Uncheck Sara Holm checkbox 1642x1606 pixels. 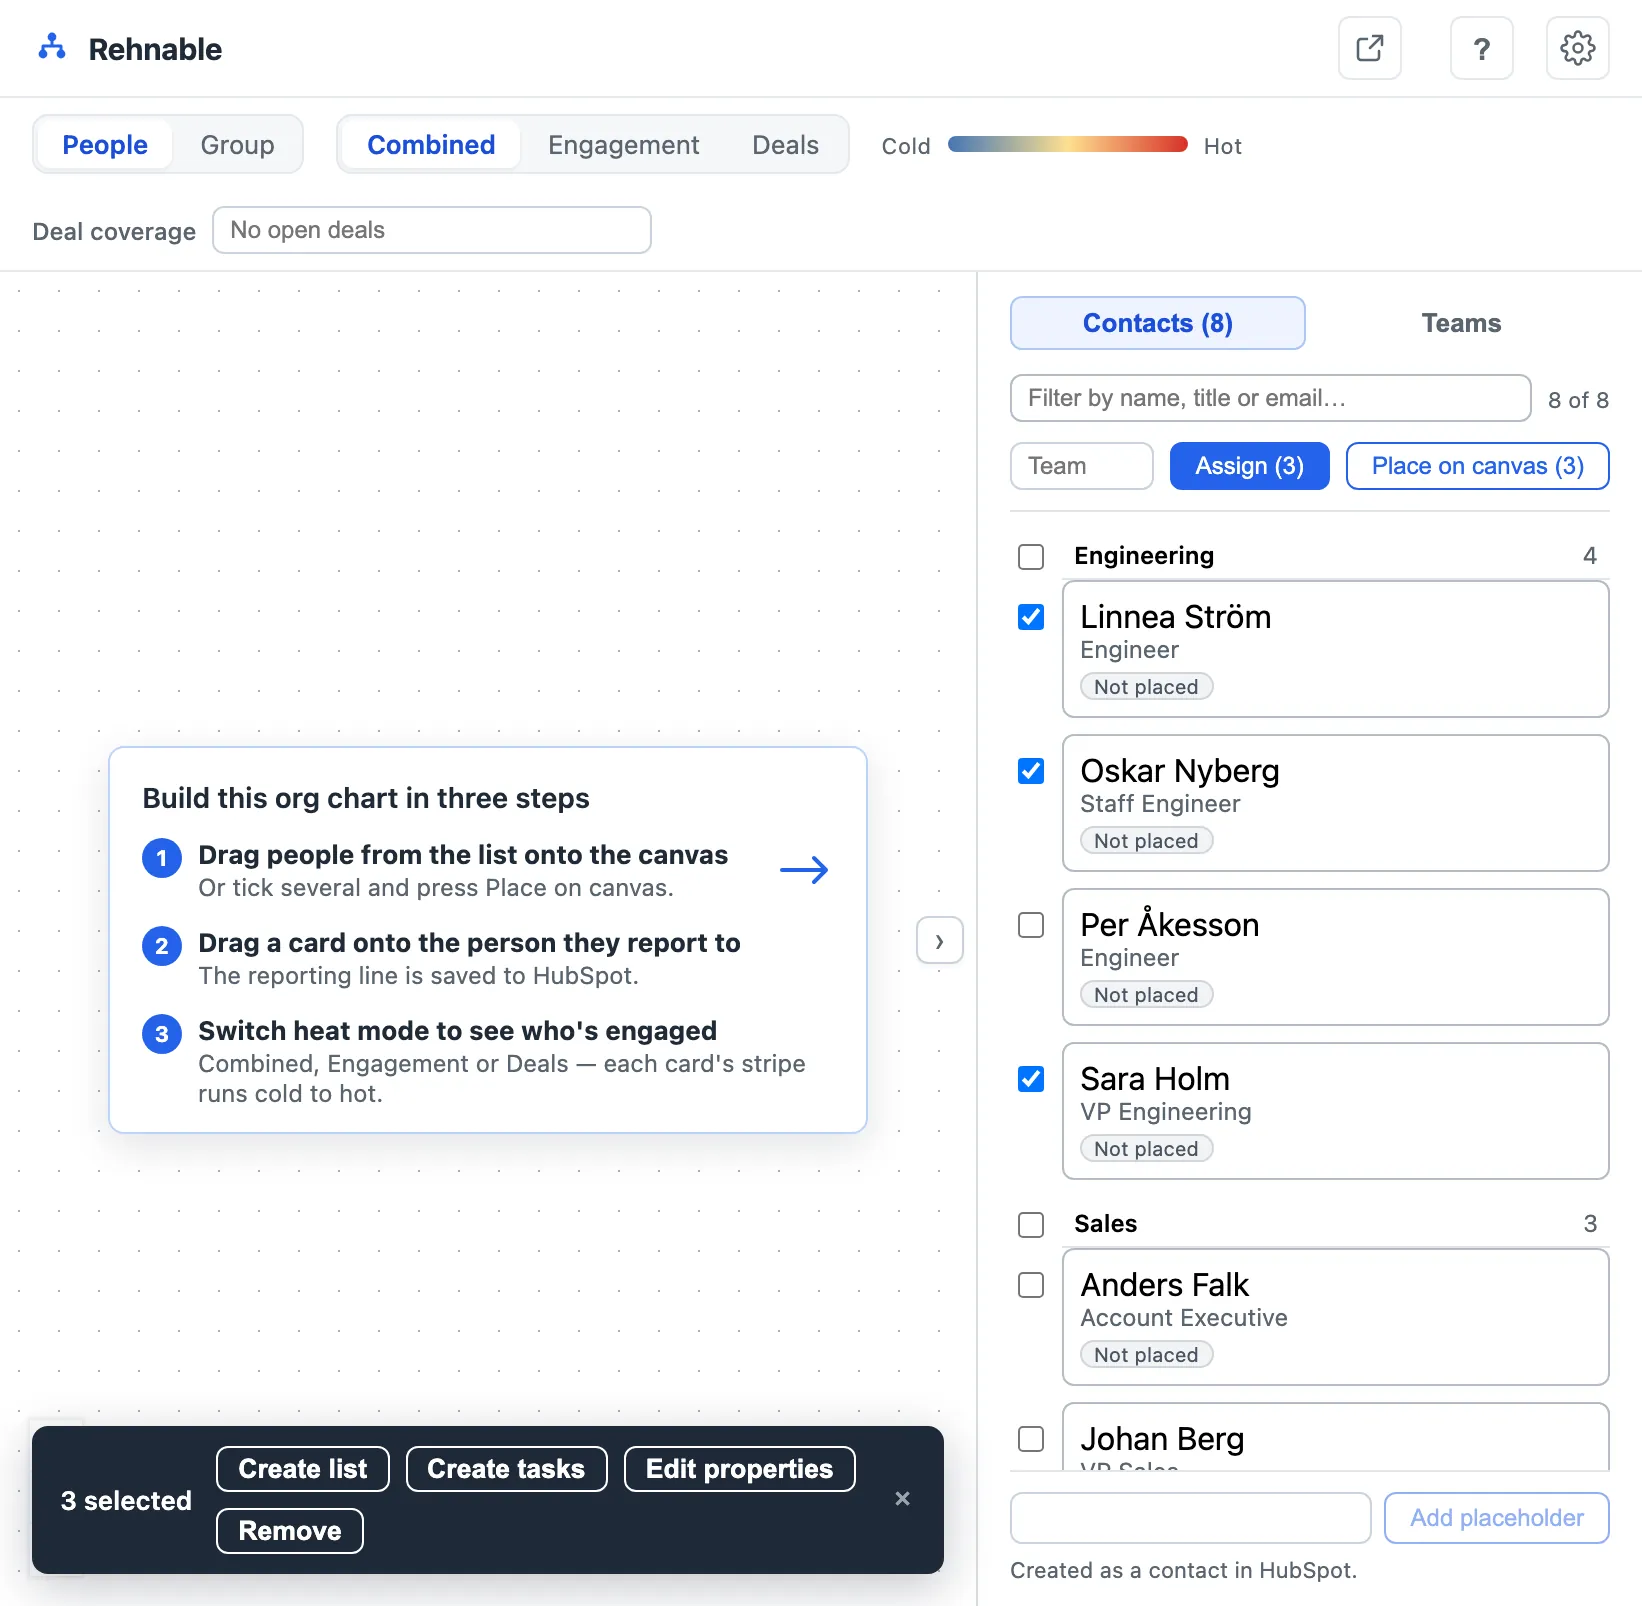[x=1031, y=1079]
